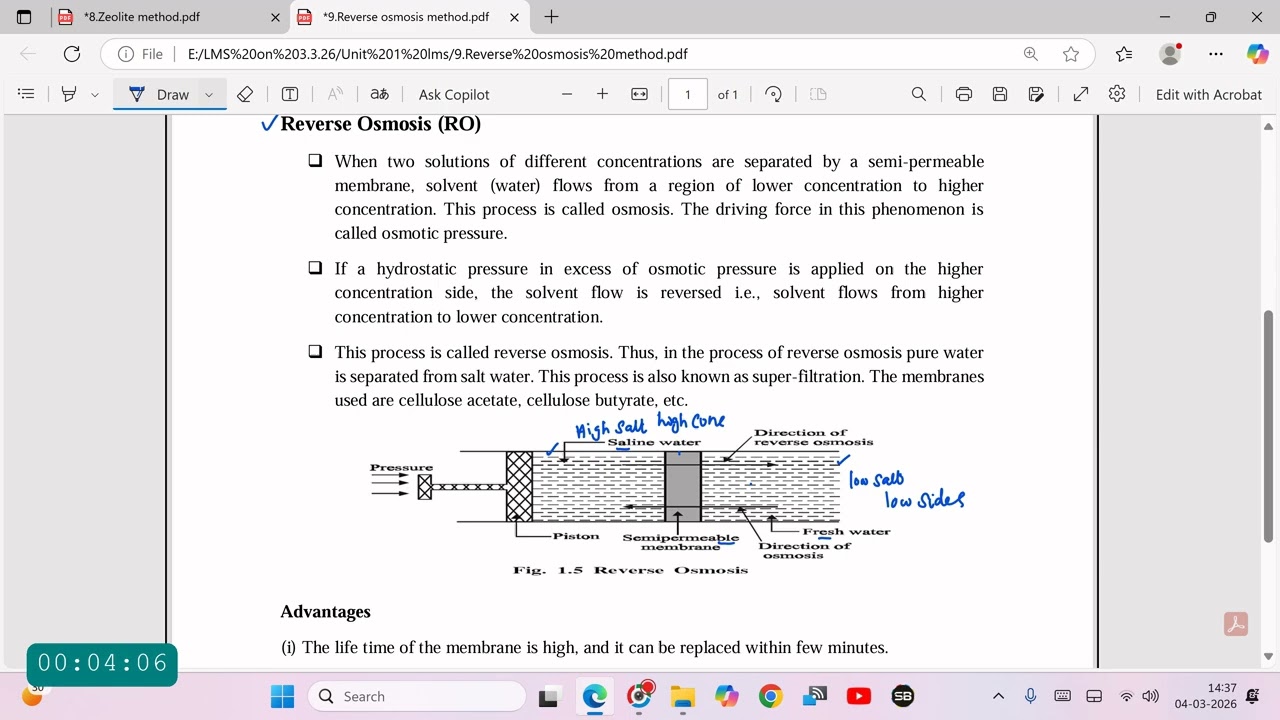This screenshot has width=1280, height=720.
Task: Click the page number input field
Action: pyautogui.click(x=687, y=94)
